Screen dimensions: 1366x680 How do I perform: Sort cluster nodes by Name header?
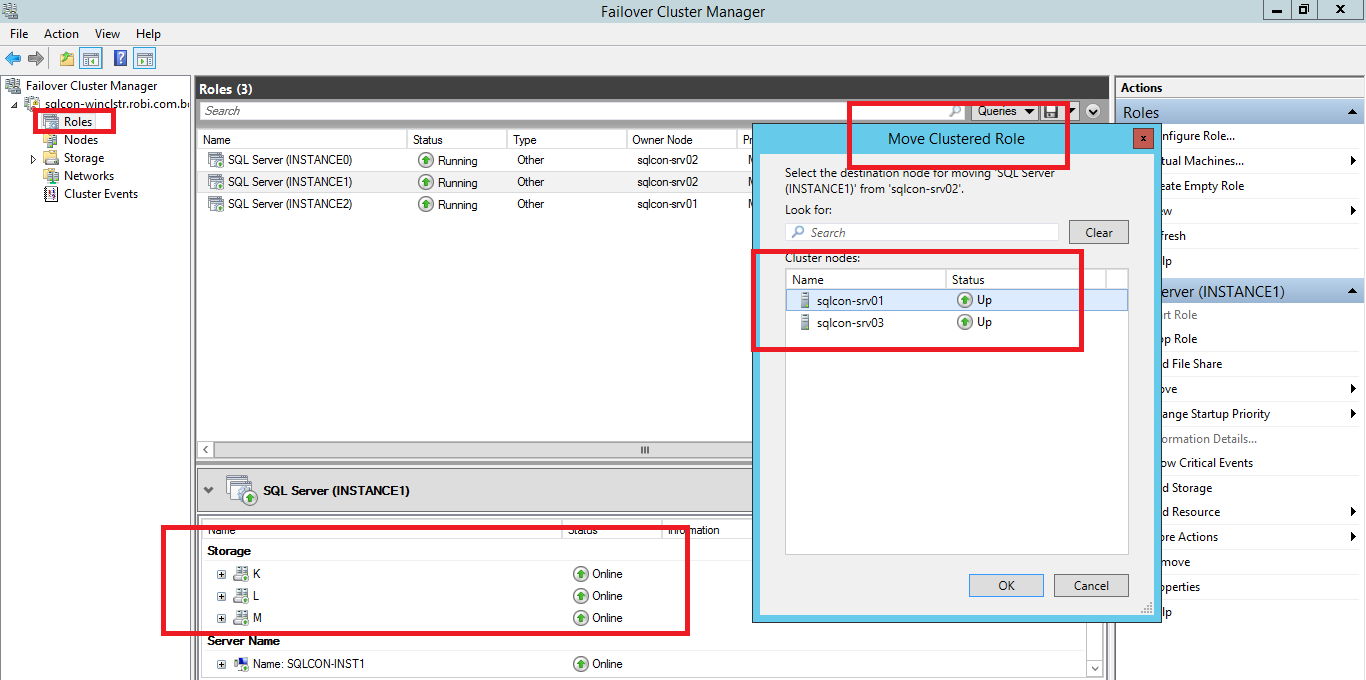(866, 280)
